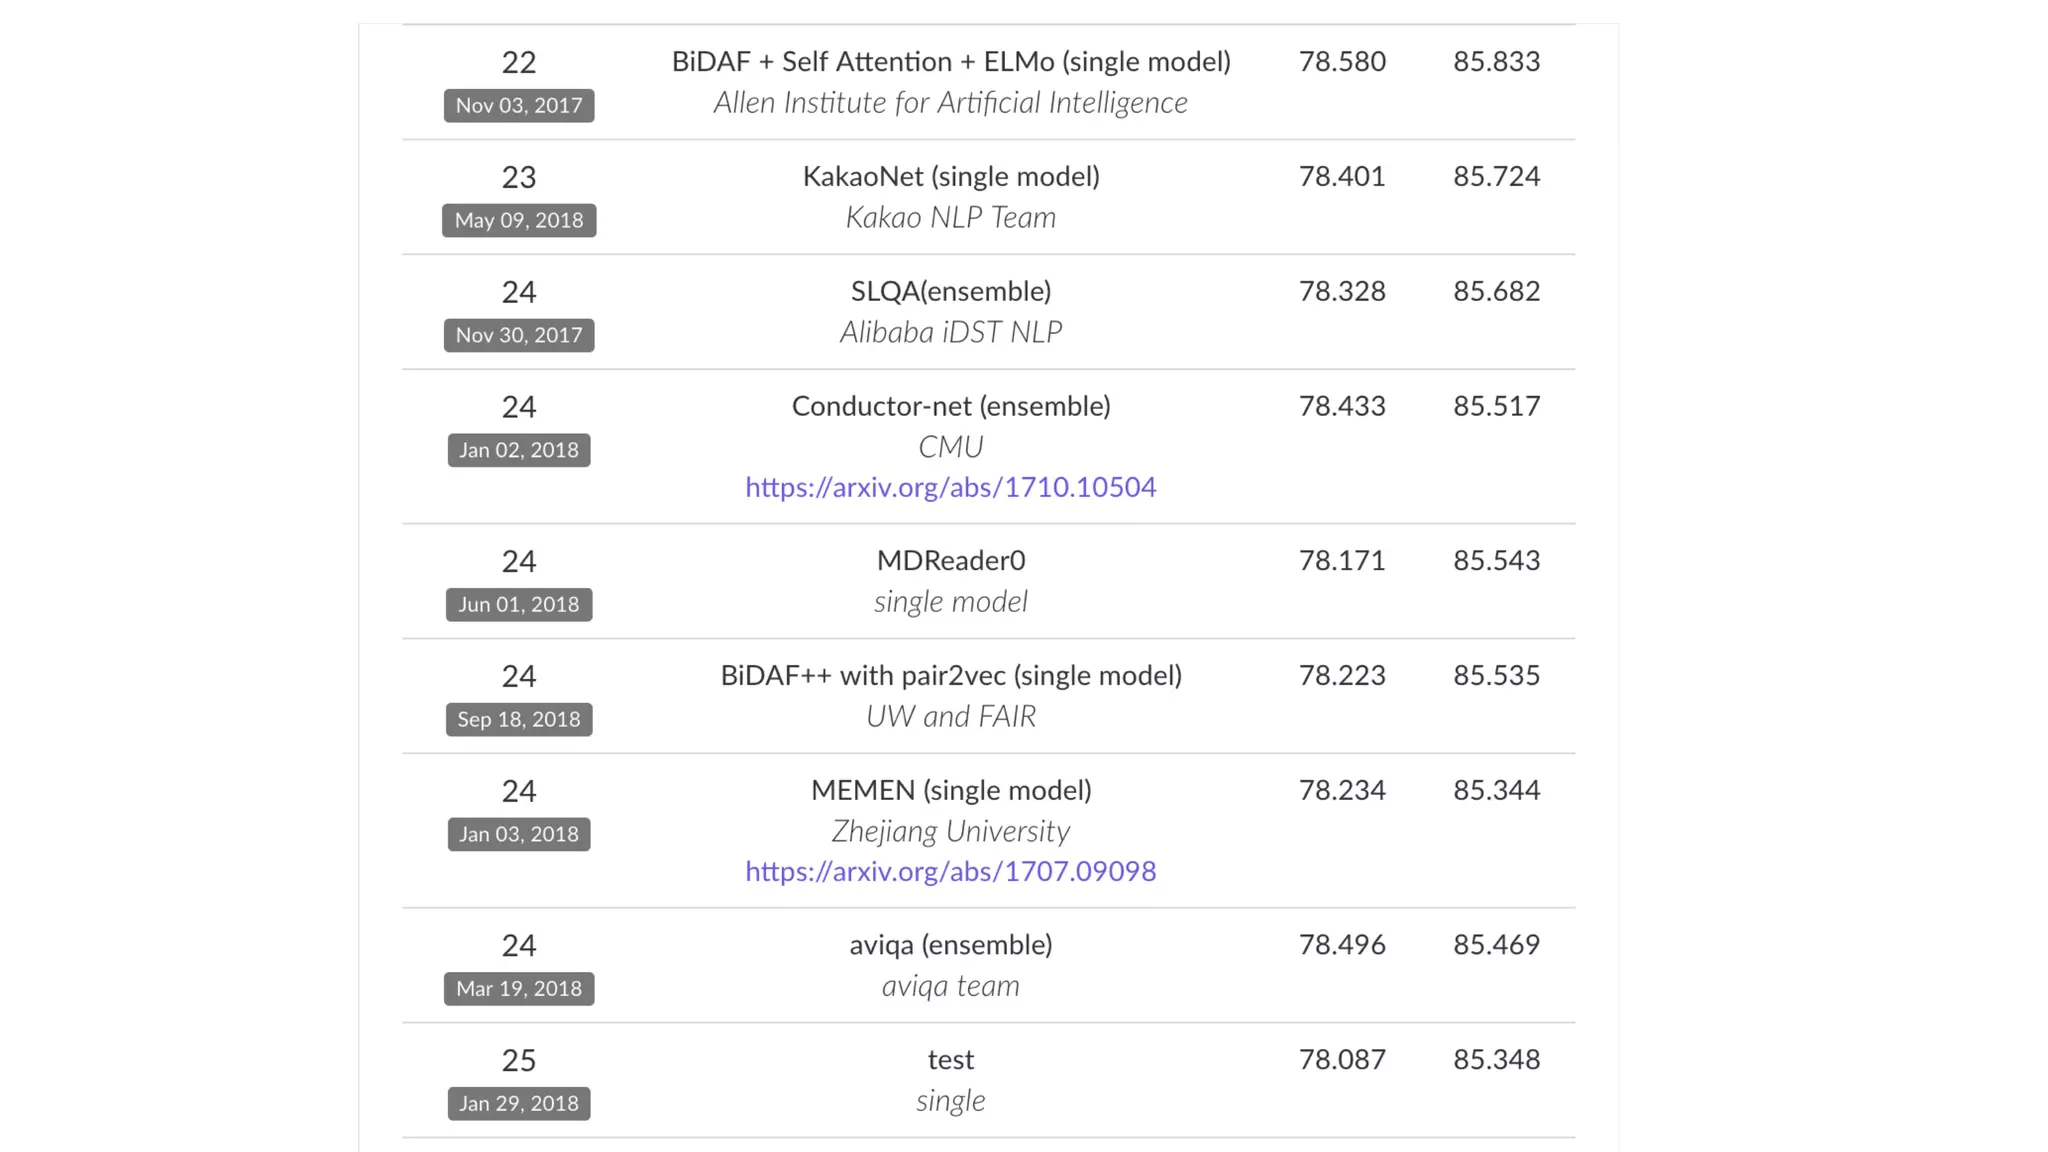Click the Jan 29, 2018 date badge
Viewport: 2048px width, 1152px height.
pos(519,1103)
